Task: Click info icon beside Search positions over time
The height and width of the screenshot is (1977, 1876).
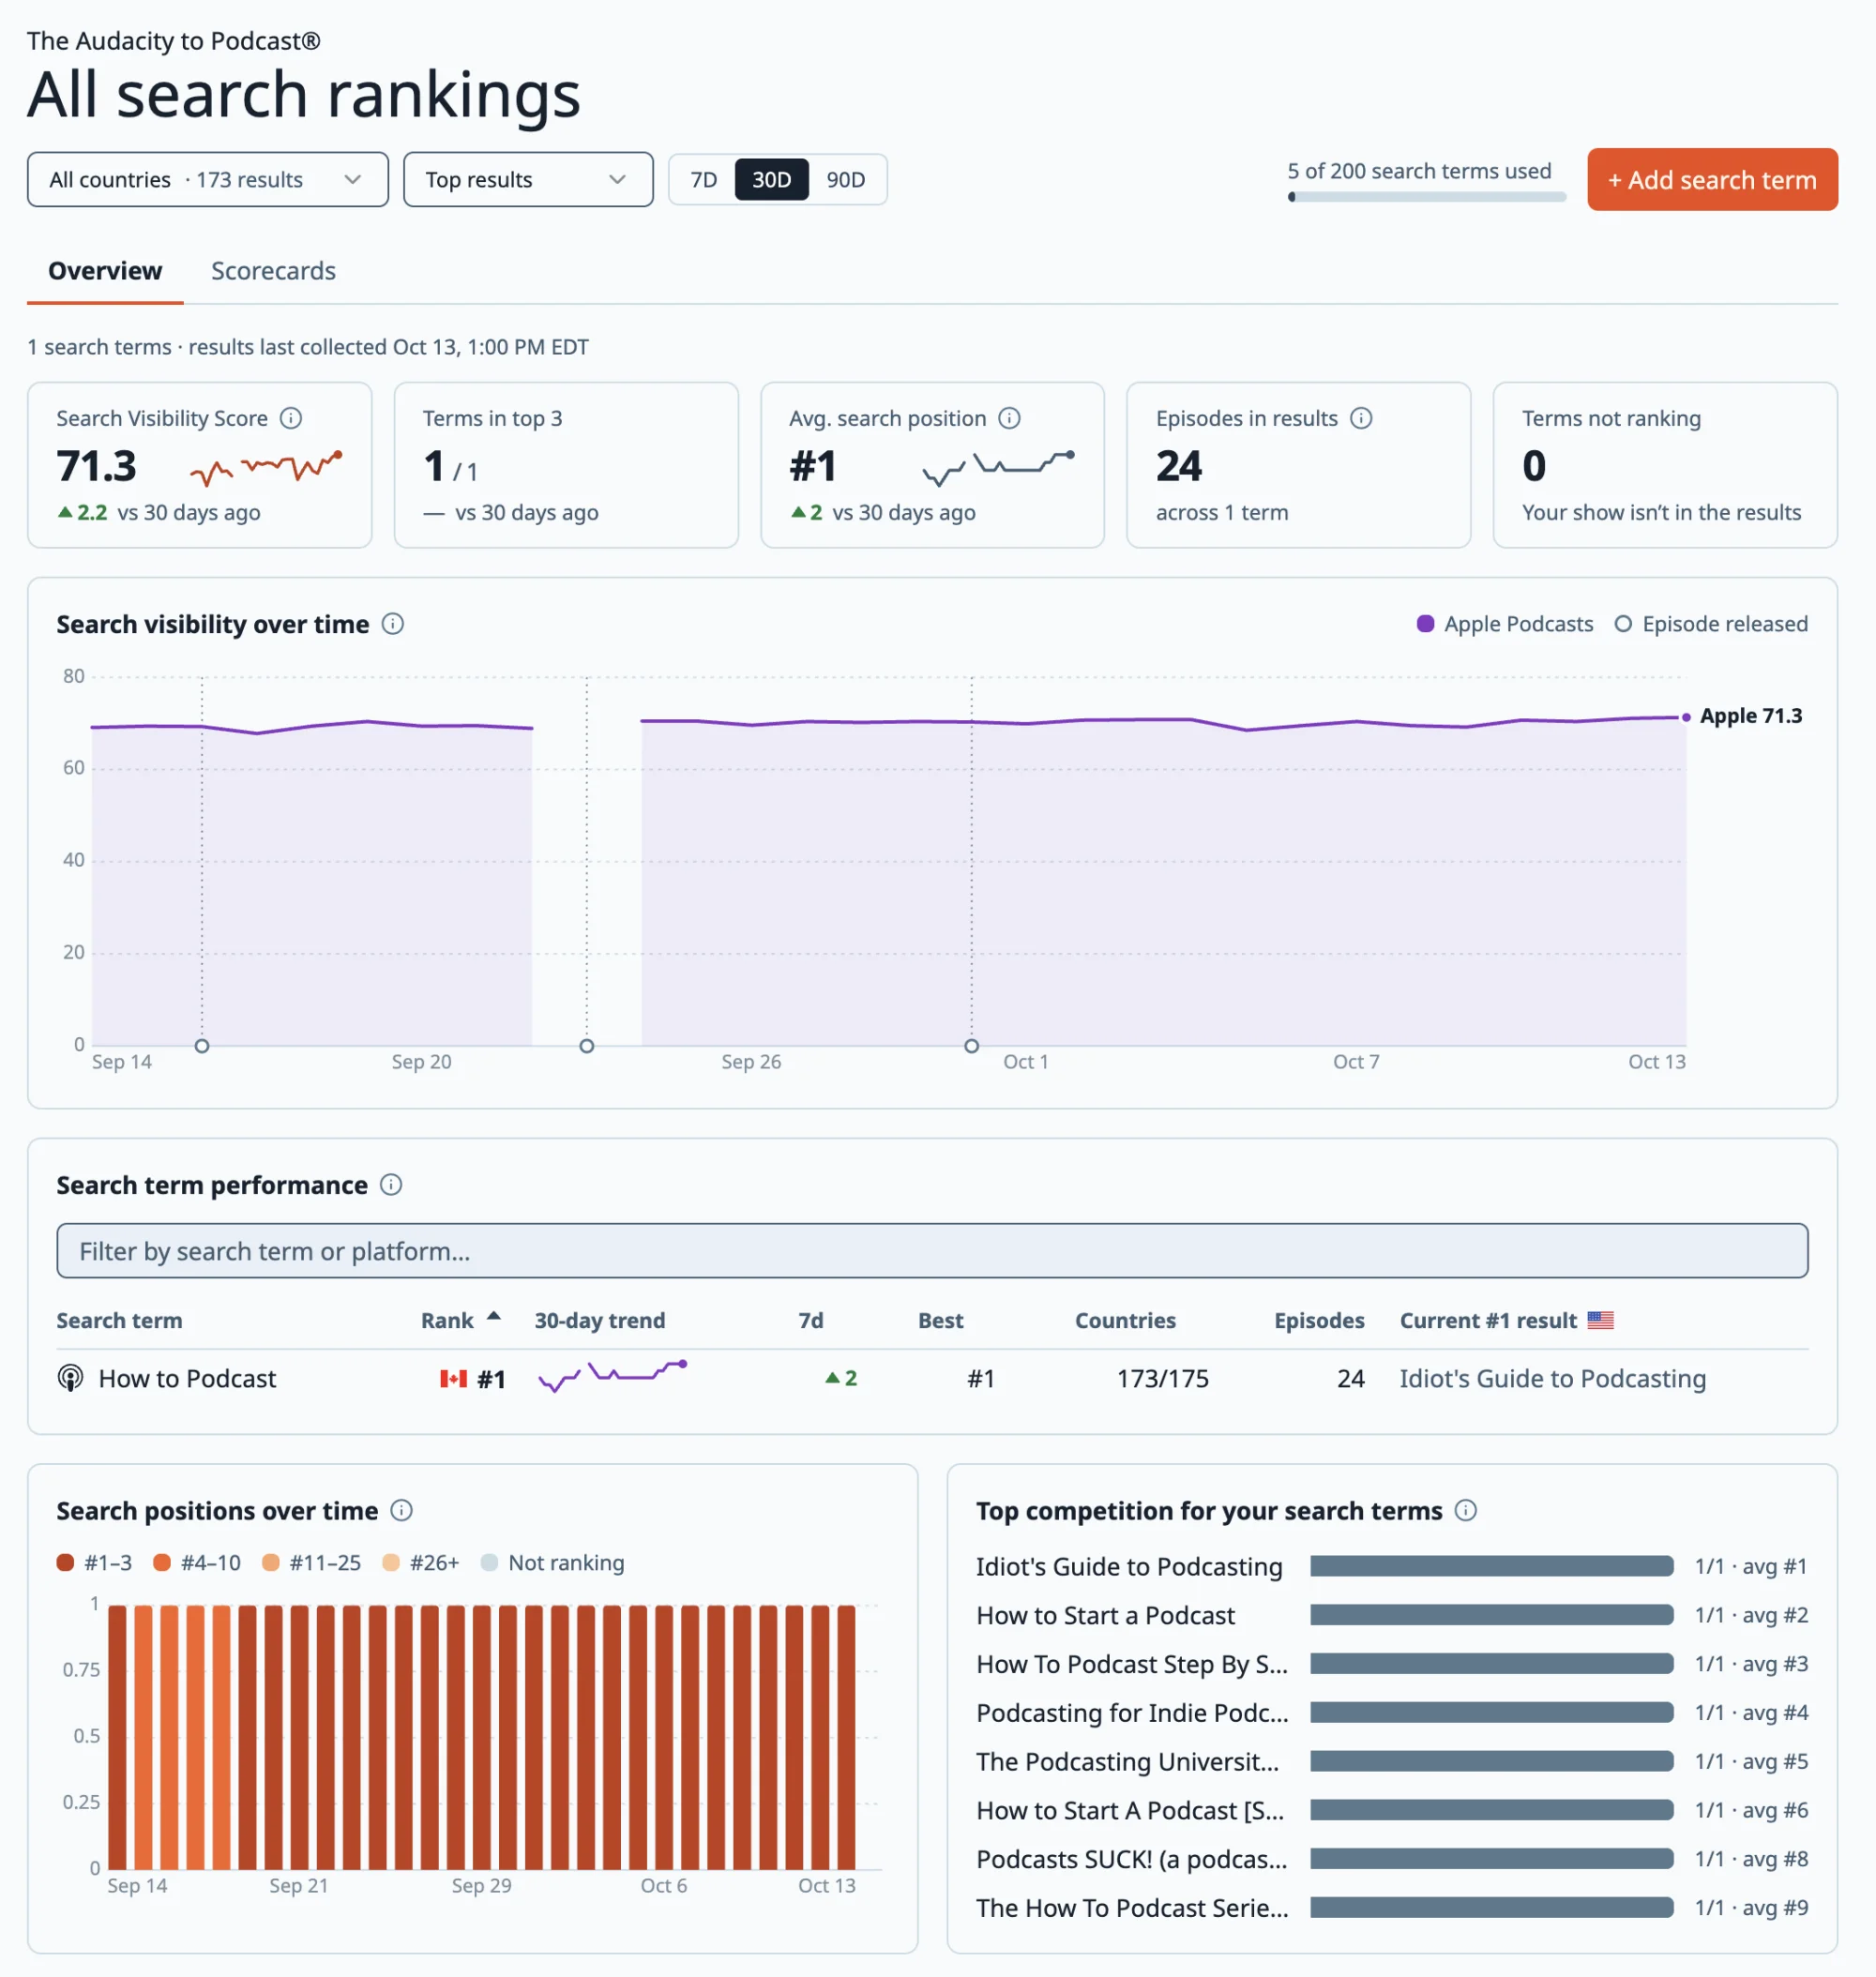Action: tap(401, 1511)
